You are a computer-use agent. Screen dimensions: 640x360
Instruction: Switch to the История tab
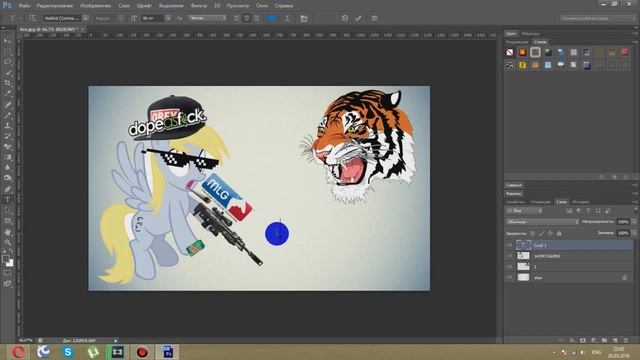[580, 202]
